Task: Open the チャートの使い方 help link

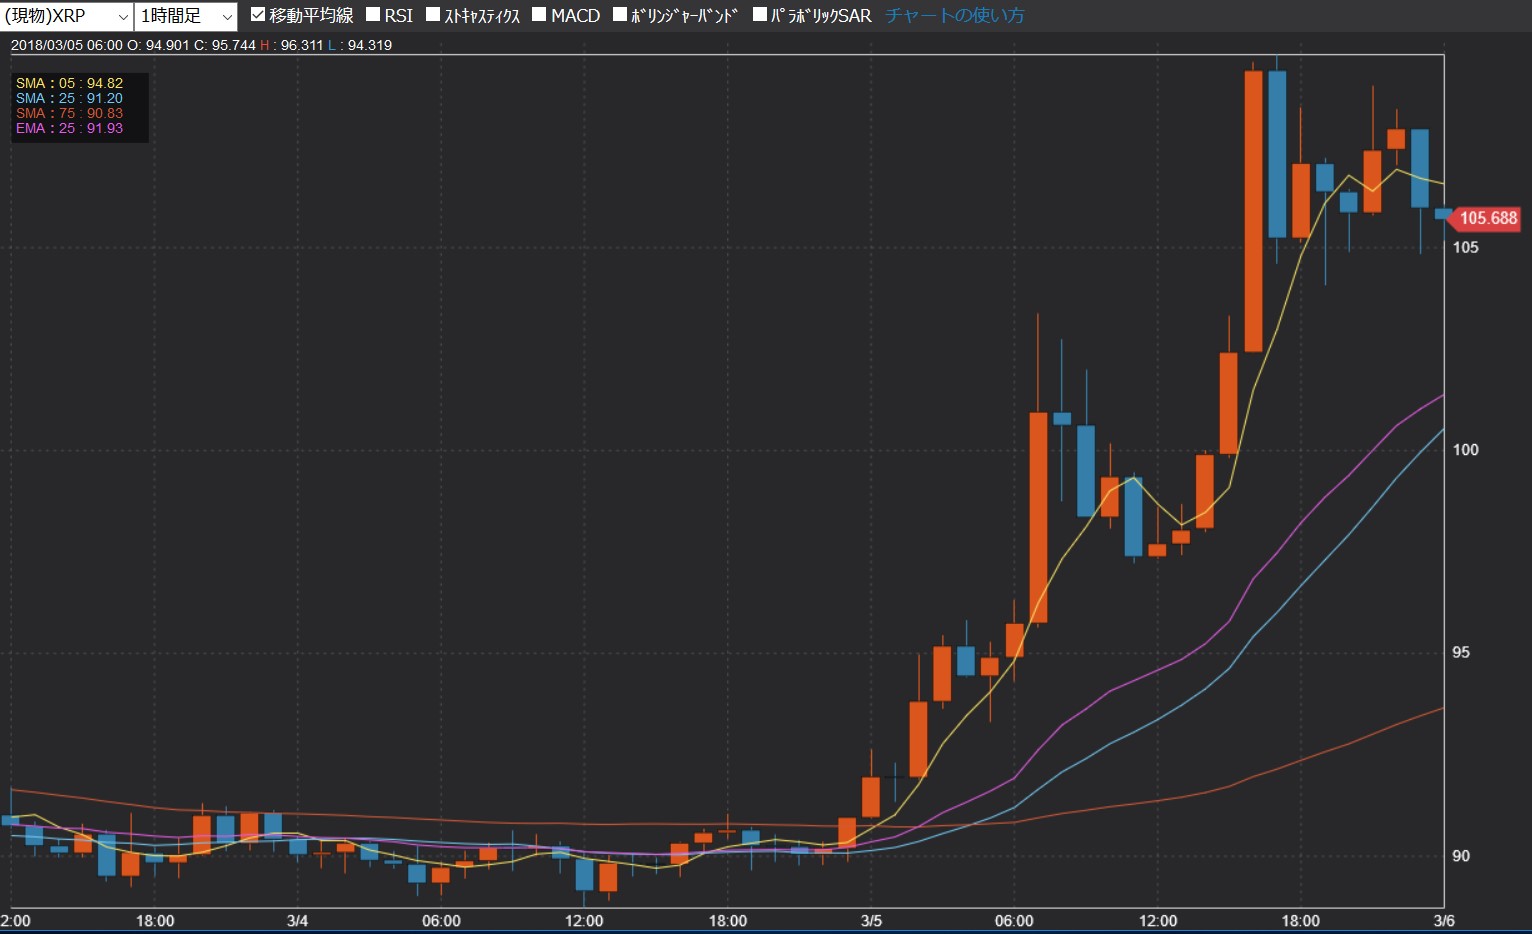Action: [x=954, y=16]
